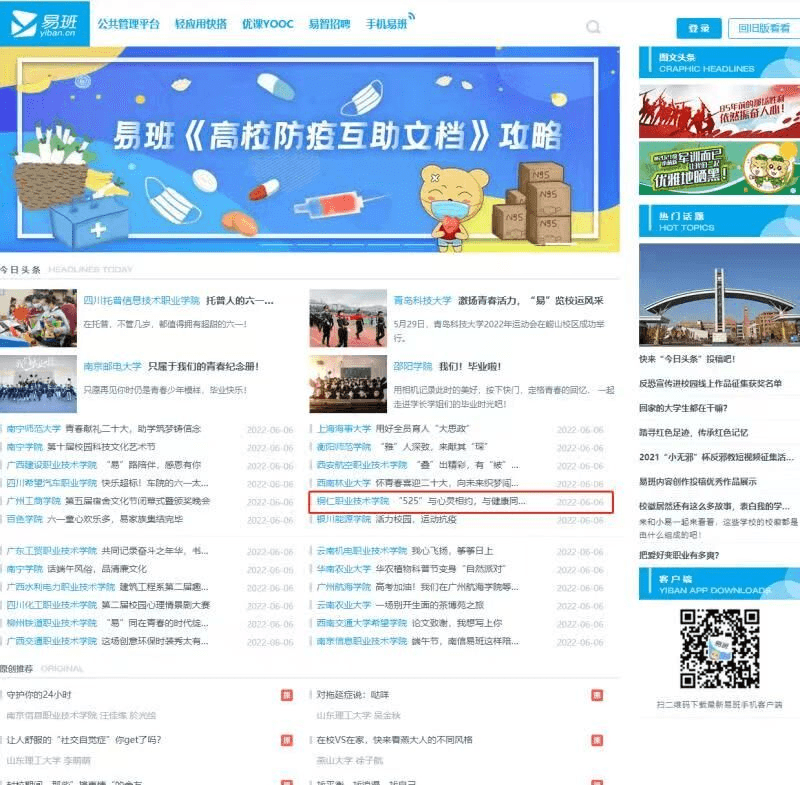Open the 高校防疫互助文档 banner
Viewport: 800px width, 785px height.
tap(310, 150)
